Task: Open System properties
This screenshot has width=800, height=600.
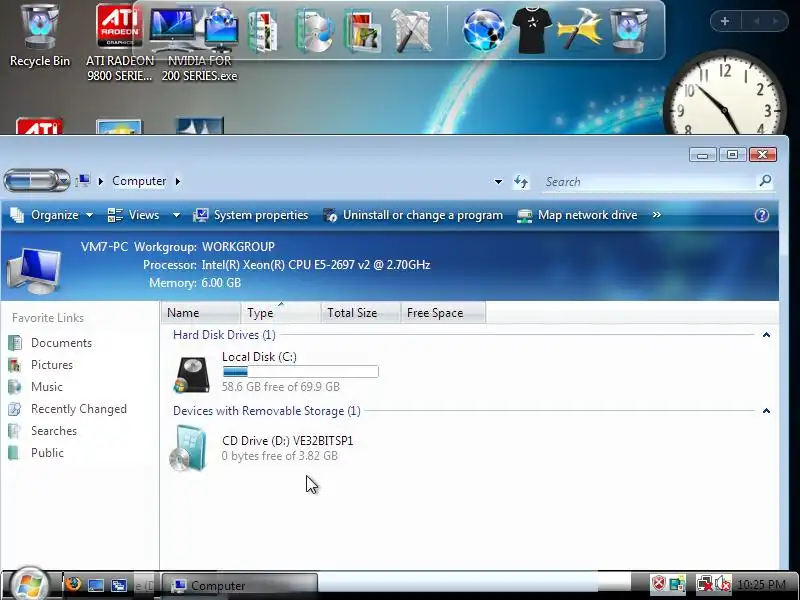Action: click(251, 215)
